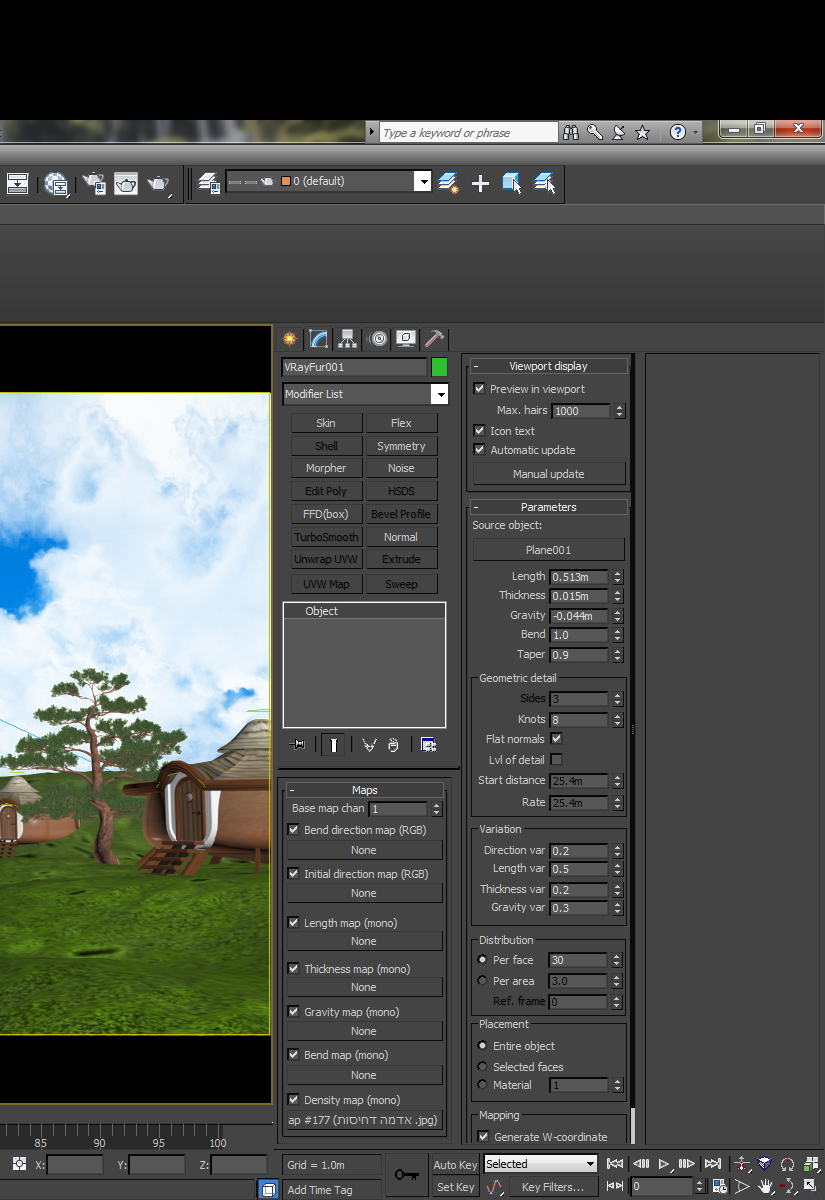Screen dimensions: 825x1200
Task: Enable the Lvl of detail checkbox
Action: [x=556, y=760]
